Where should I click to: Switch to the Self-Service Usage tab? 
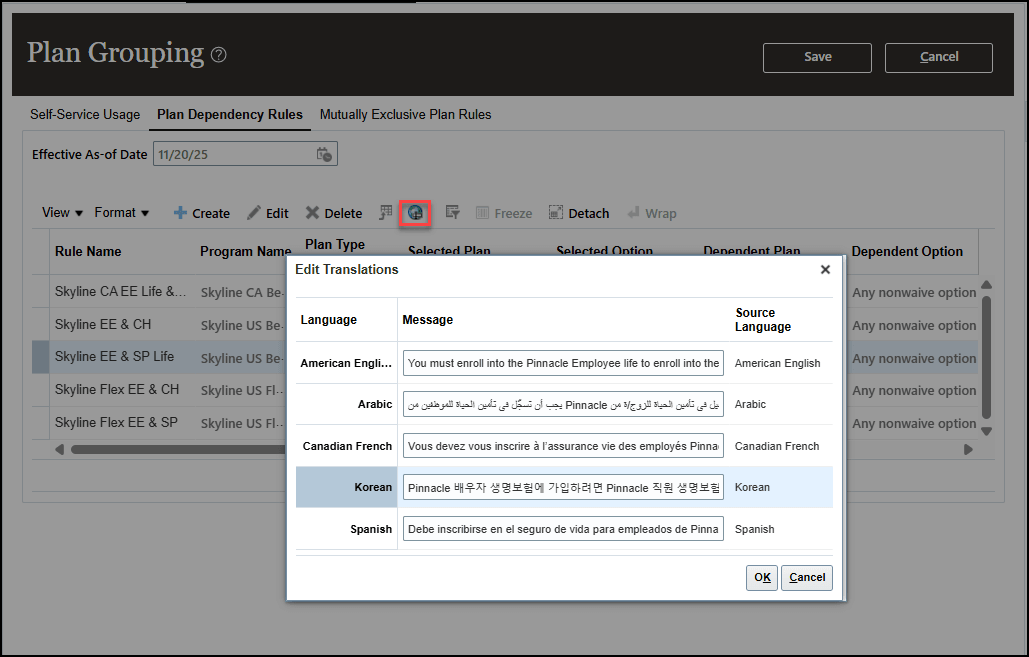[x=84, y=114]
